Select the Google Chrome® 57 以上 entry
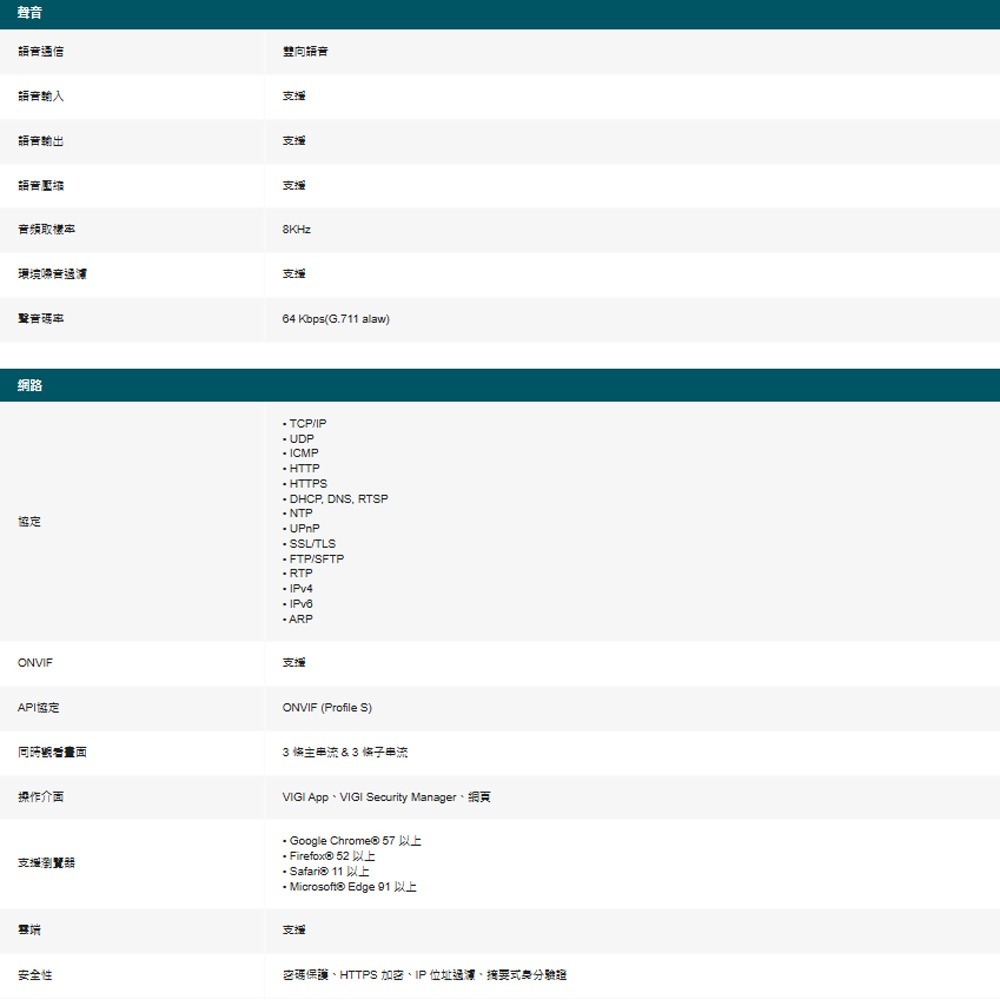Image resolution: width=1000 pixels, height=1000 pixels. click(354, 840)
